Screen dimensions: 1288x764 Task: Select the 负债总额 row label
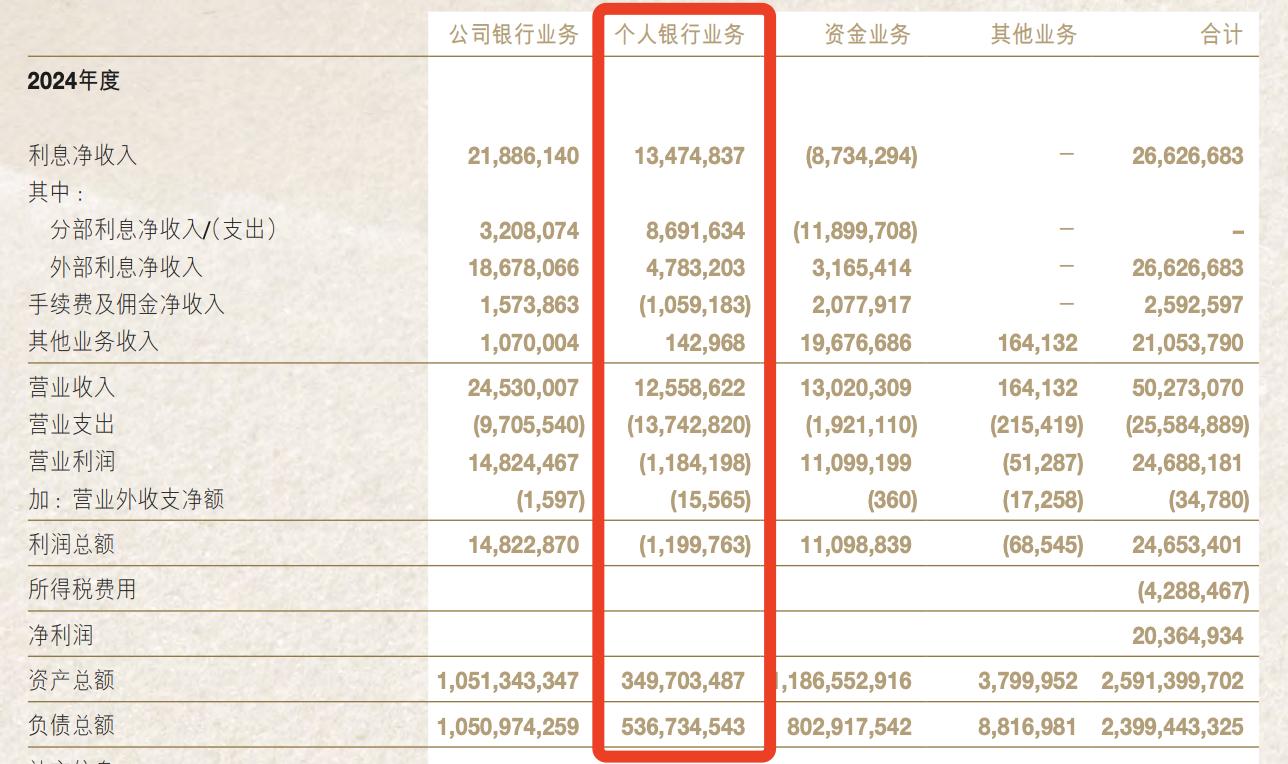[72, 726]
